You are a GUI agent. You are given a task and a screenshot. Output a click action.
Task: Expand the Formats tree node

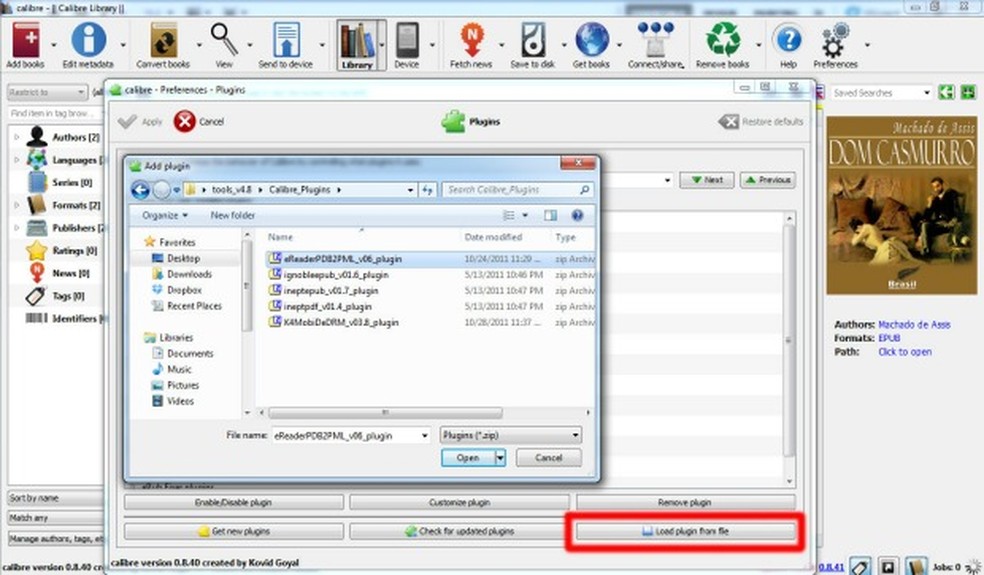click(x=16, y=205)
